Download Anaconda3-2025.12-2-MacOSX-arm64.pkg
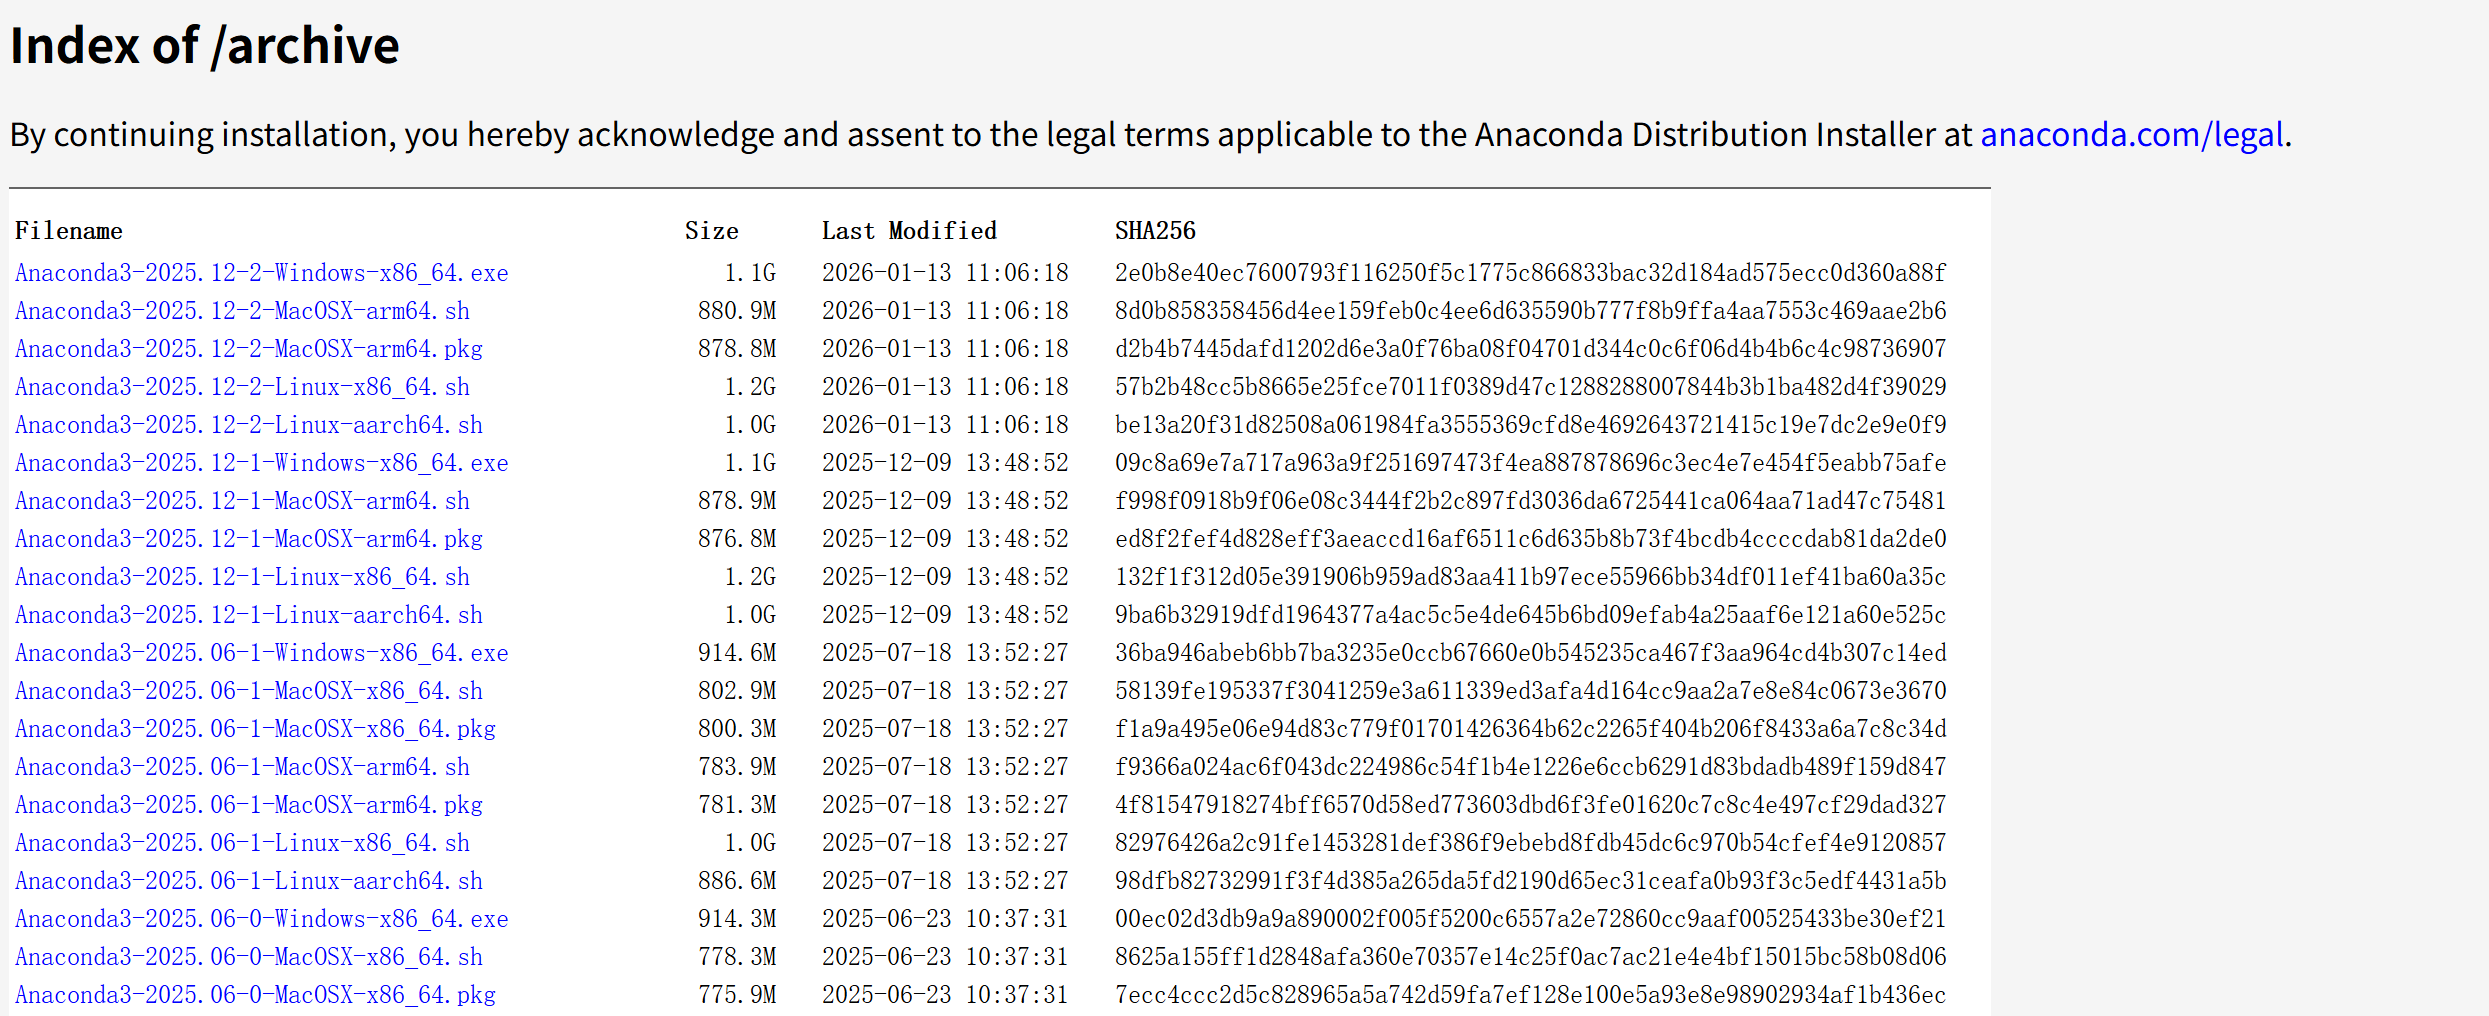Viewport: 2489px width, 1016px height. (249, 349)
